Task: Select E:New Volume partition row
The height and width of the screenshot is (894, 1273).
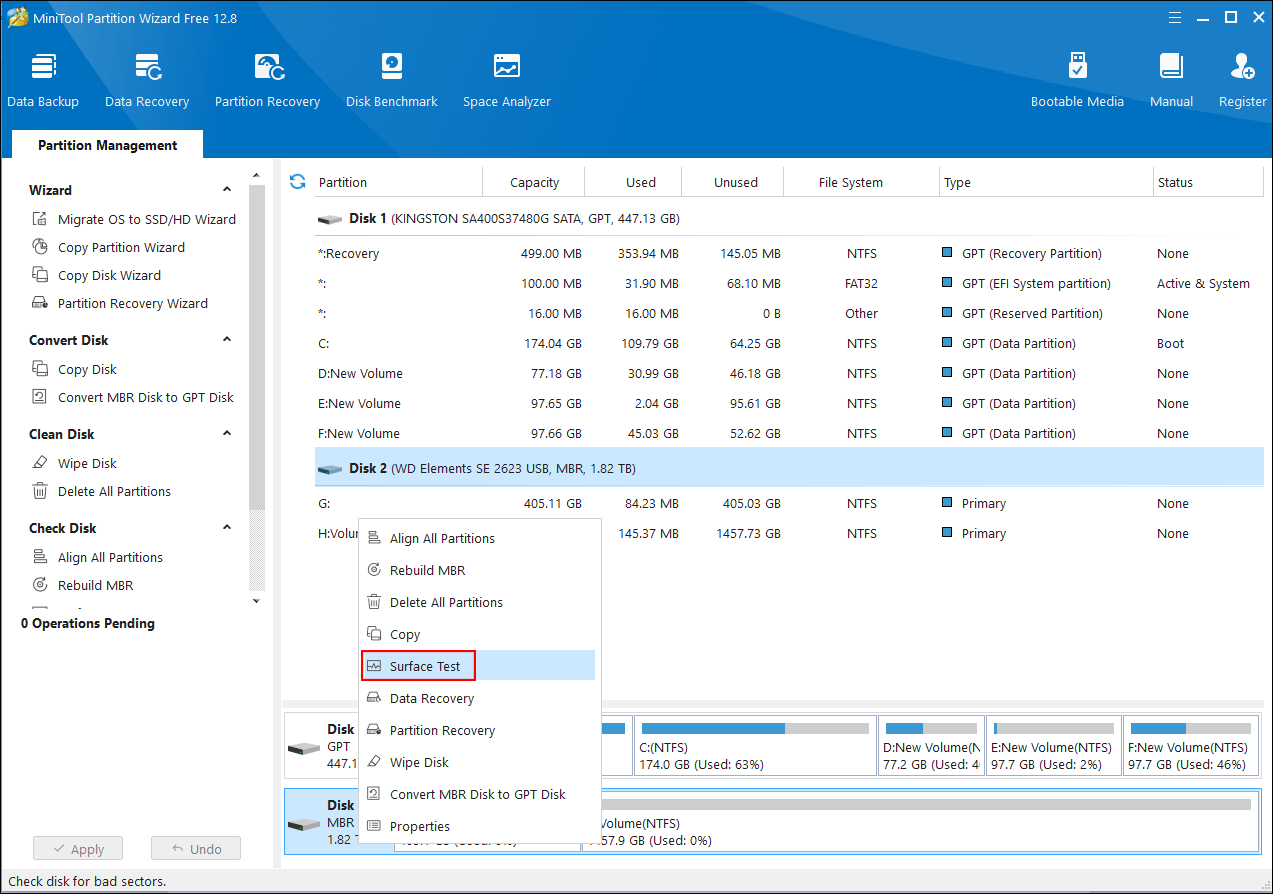Action: pos(789,404)
